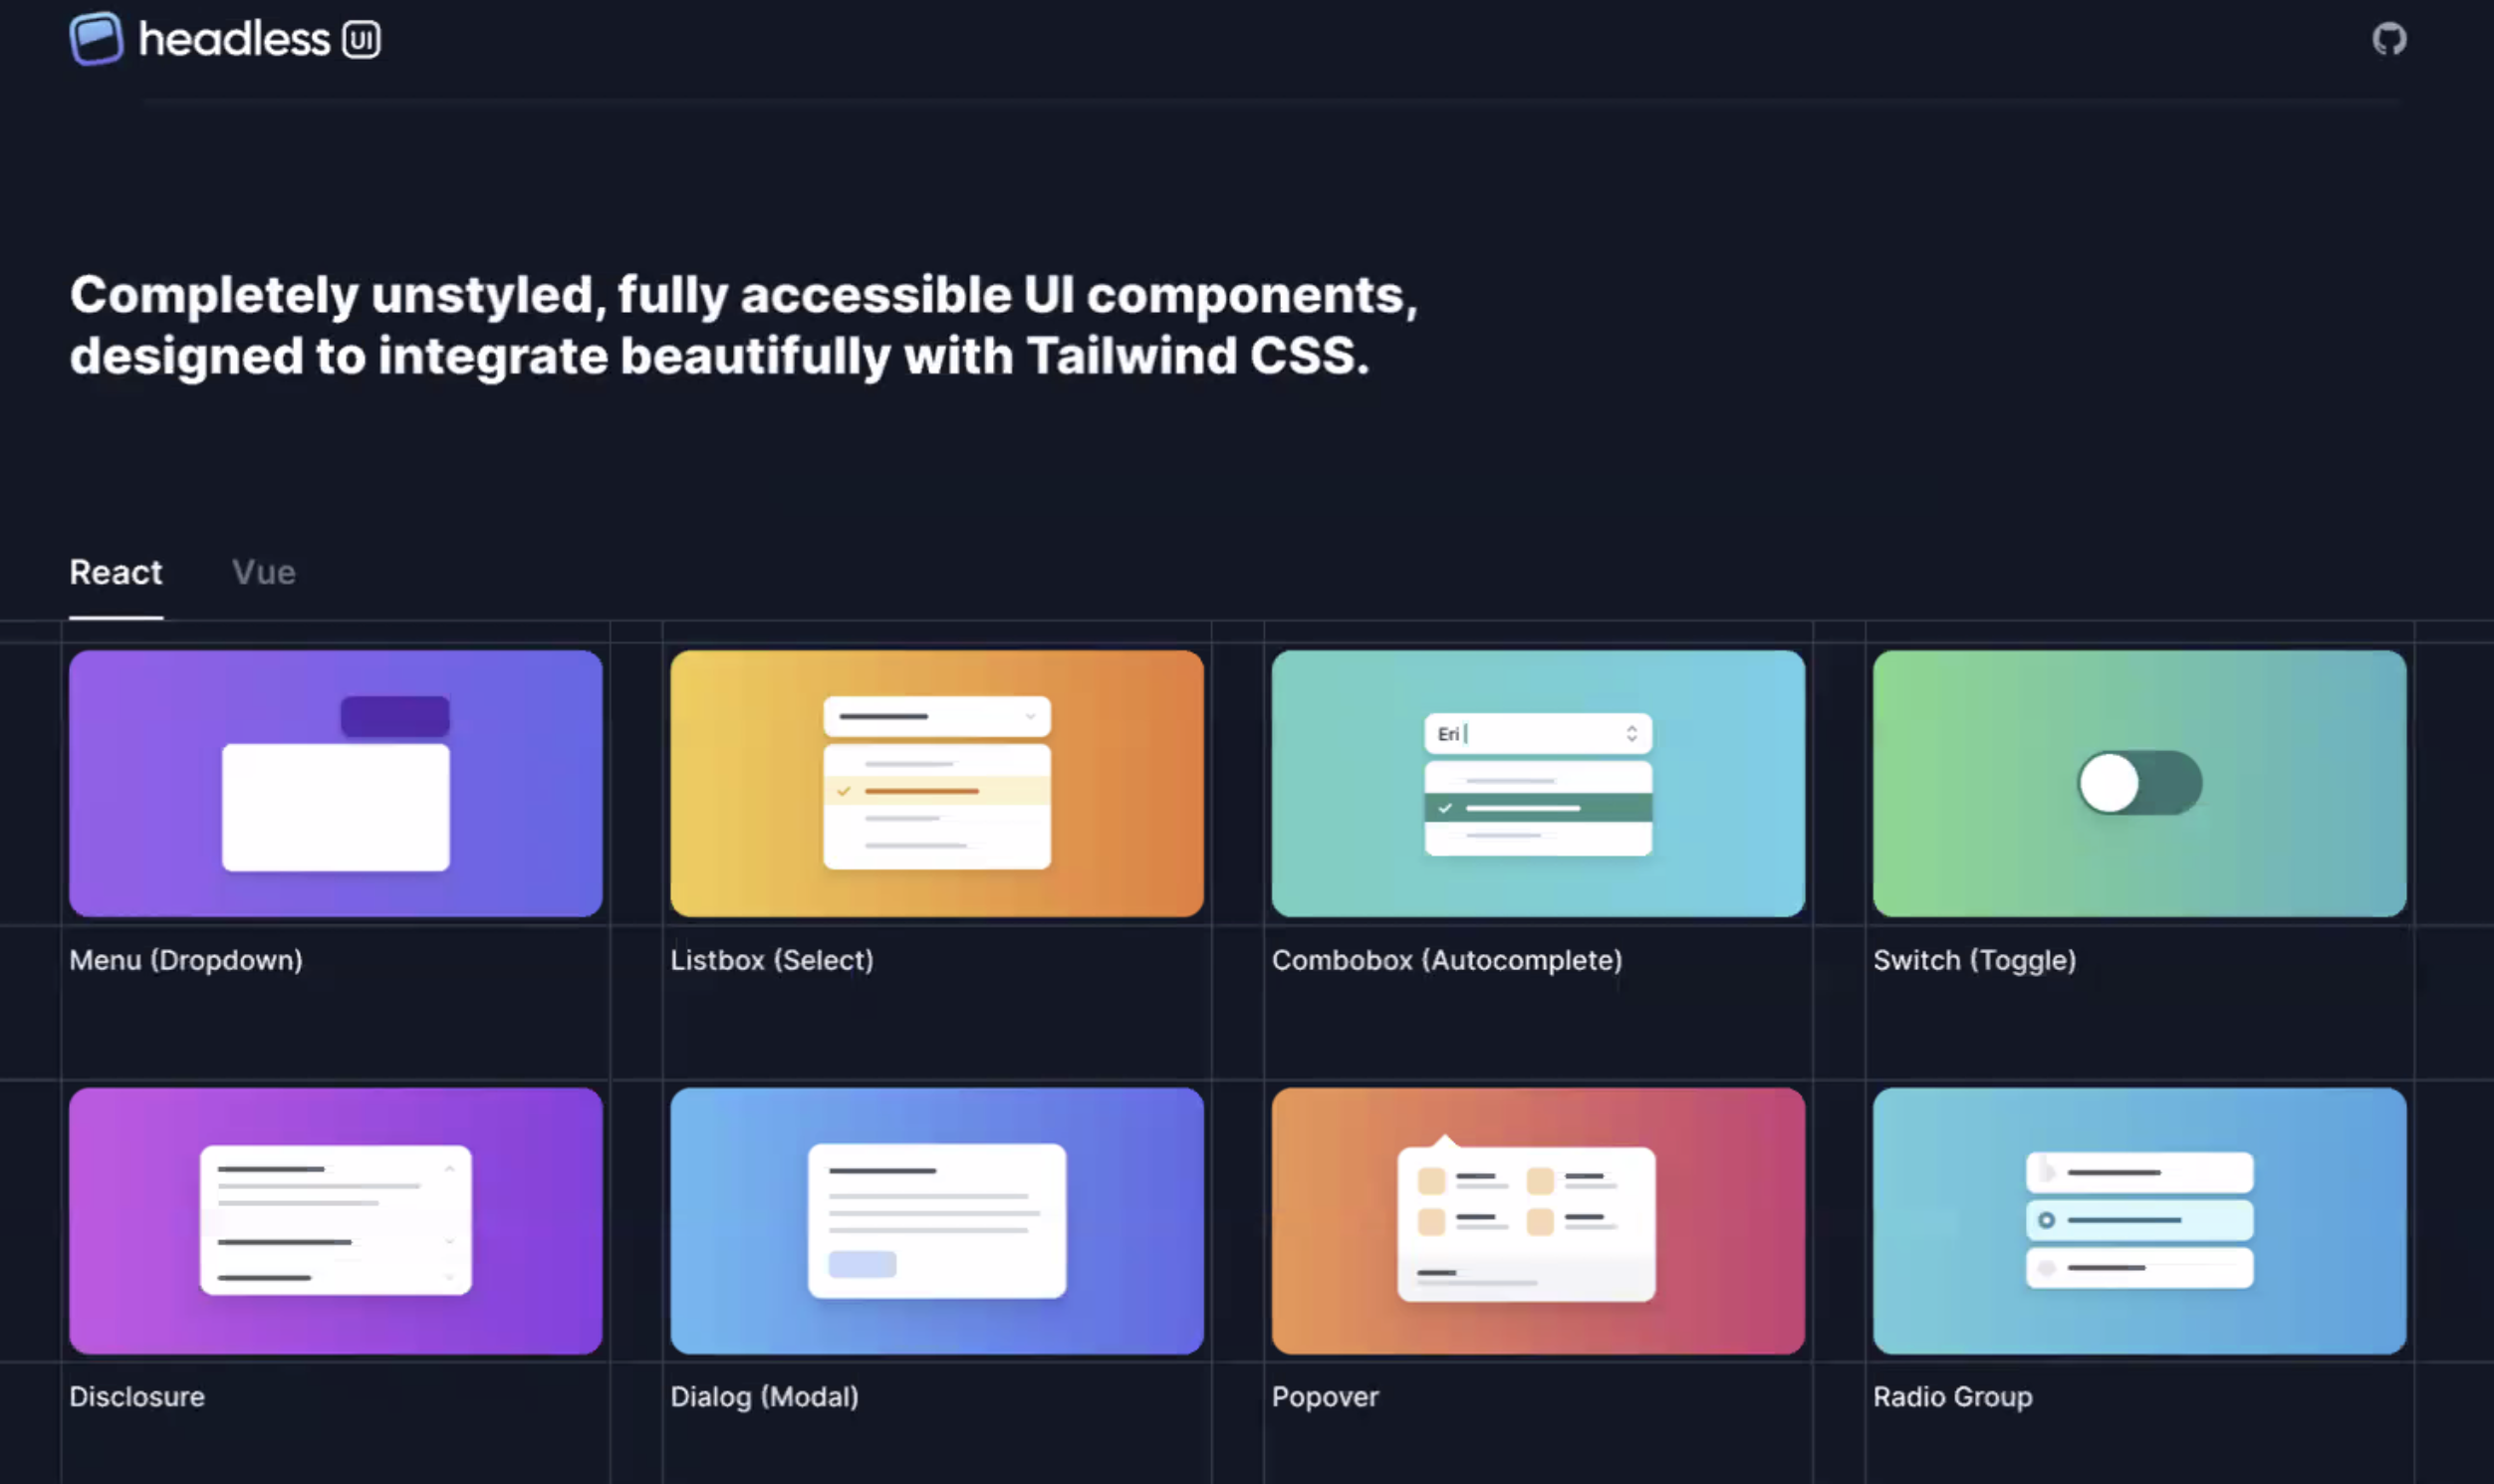
Task: Click the "Listbox (Select)" label
Action: (x=772, y=960)
